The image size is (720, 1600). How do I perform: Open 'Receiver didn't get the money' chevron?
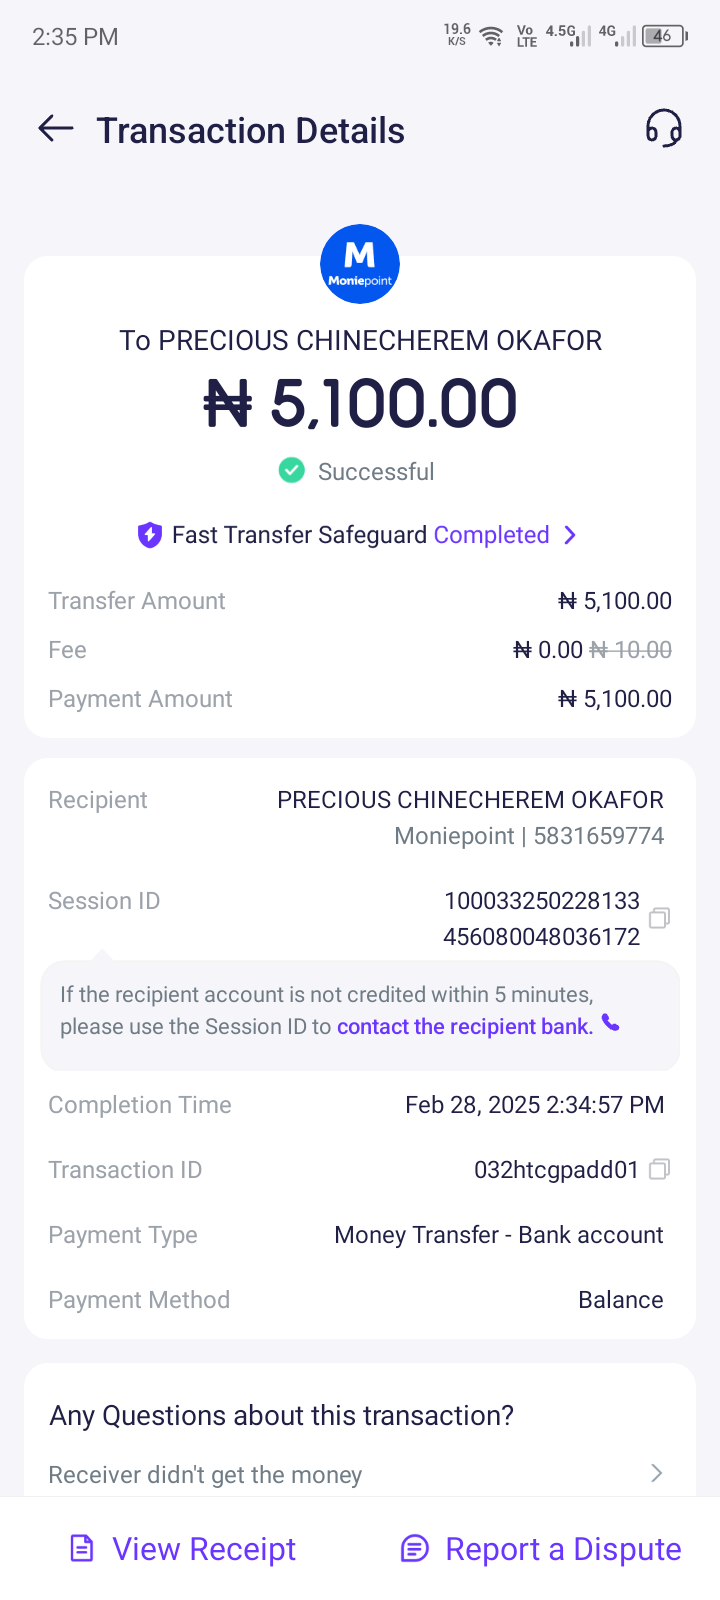pos(657,1473)
